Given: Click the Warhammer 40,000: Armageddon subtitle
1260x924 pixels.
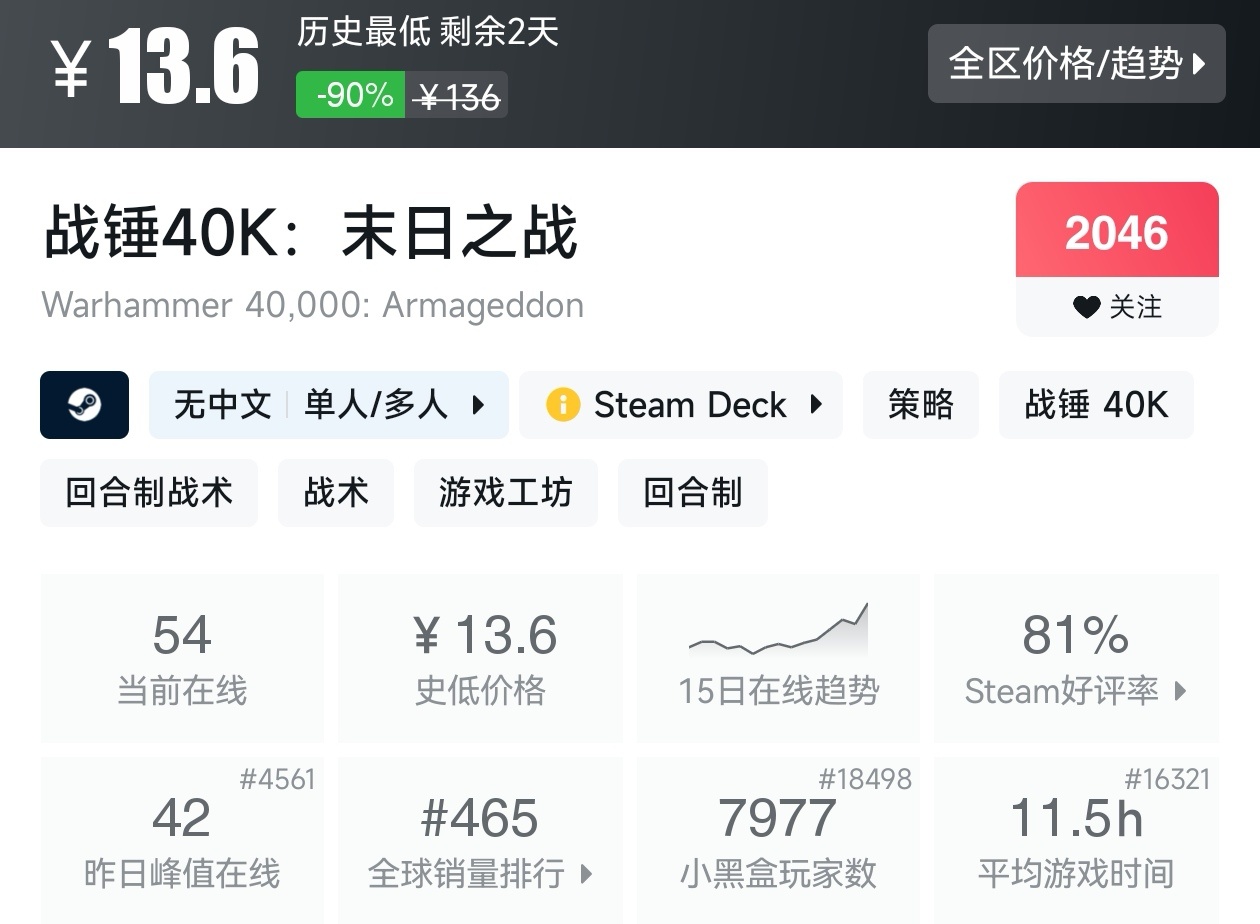Looking at the screenshot, I should [x=313, y=305].
